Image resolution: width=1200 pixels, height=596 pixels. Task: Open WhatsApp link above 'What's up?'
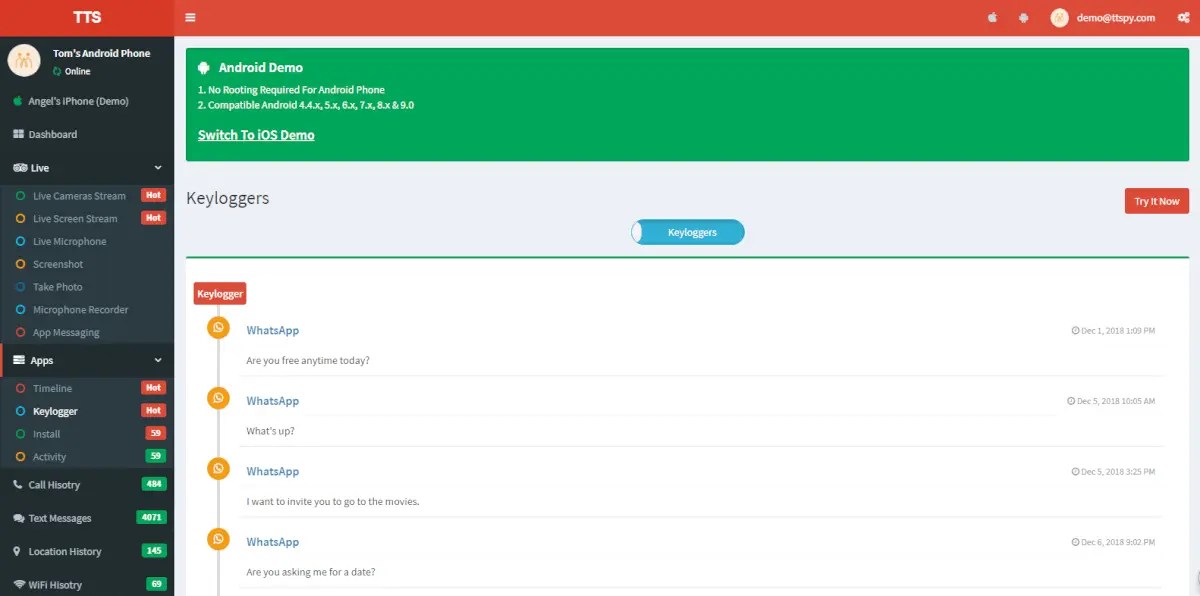point(273,401)
